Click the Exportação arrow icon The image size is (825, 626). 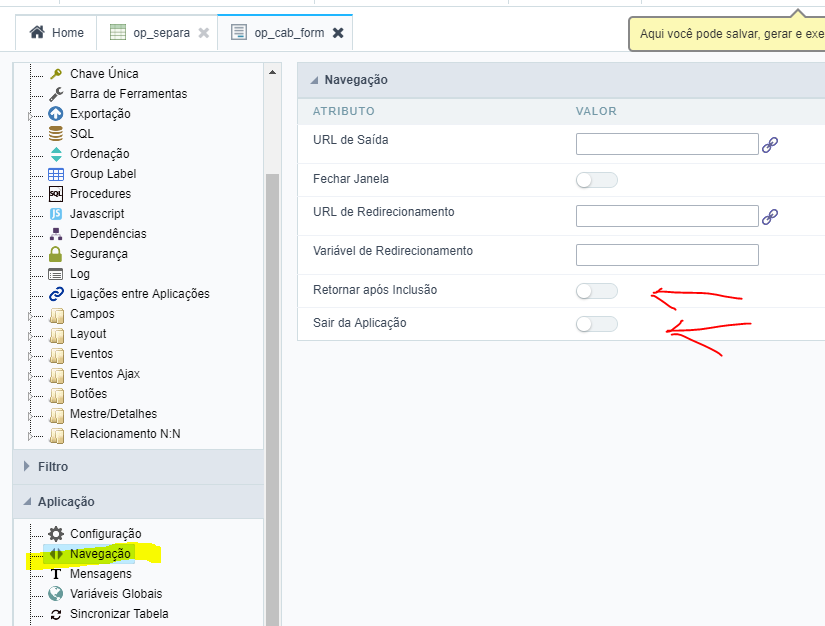56,114
